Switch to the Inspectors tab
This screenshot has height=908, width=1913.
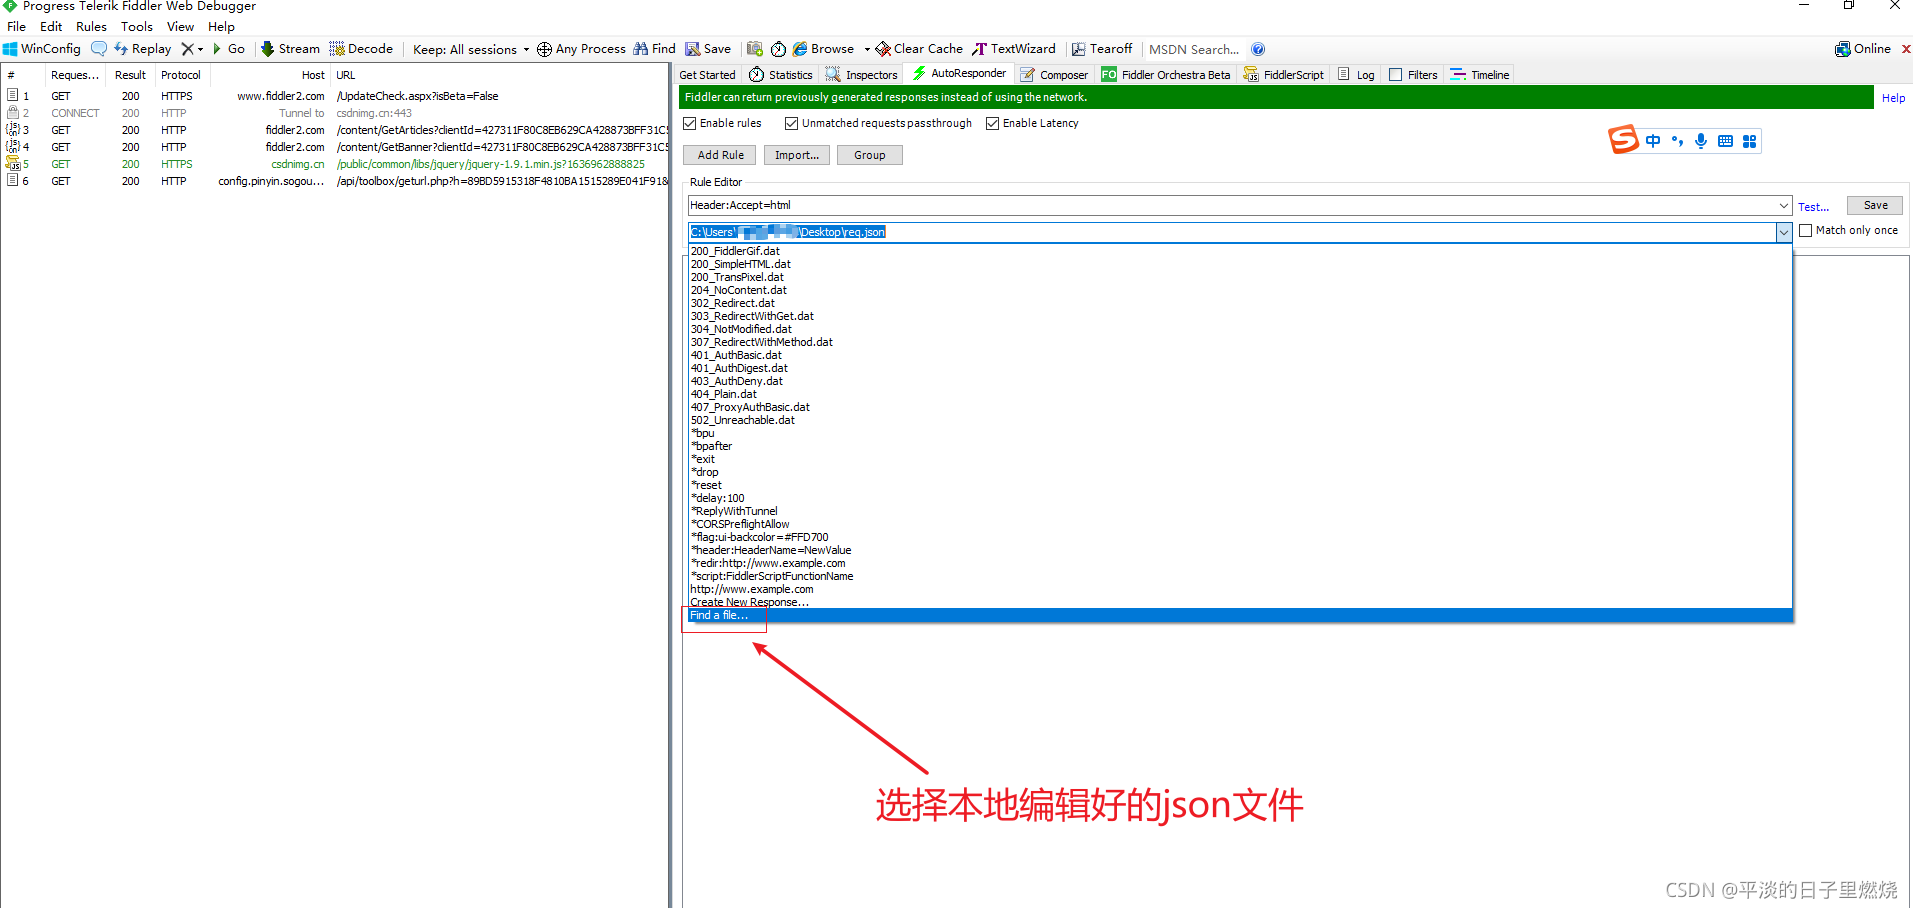pyautogui.click(x=861, y=75)
